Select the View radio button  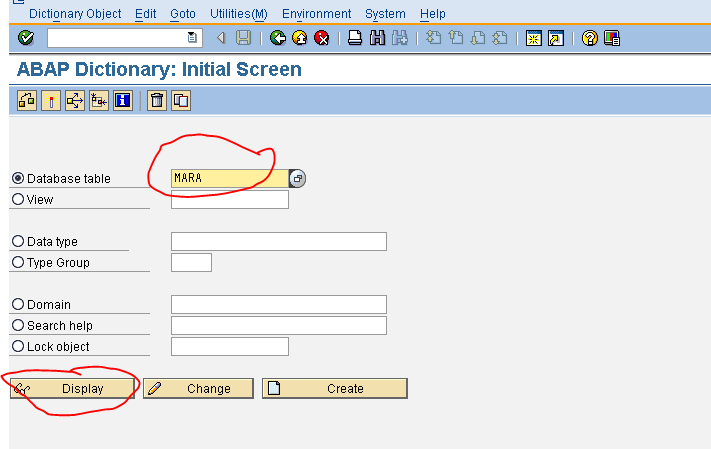tap(18, 199)
